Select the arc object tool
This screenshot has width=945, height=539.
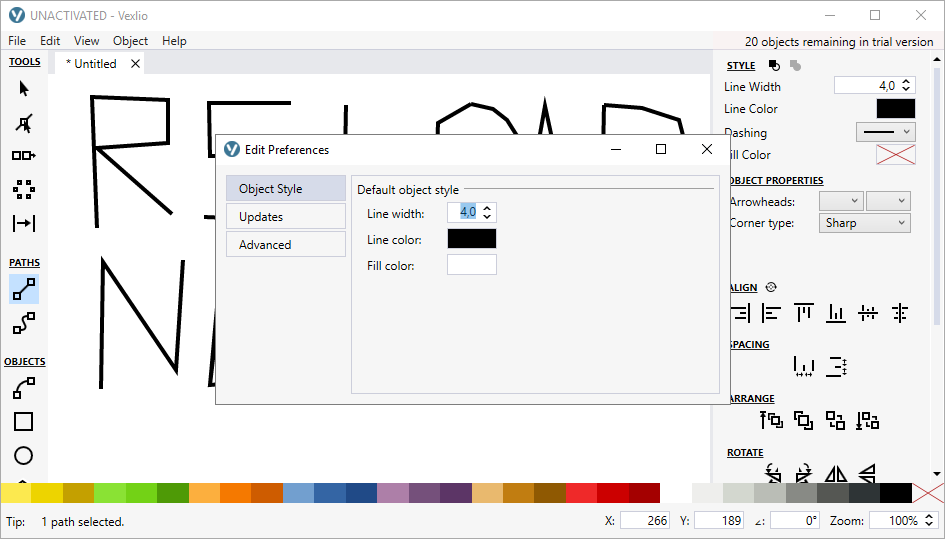point(24,388)
